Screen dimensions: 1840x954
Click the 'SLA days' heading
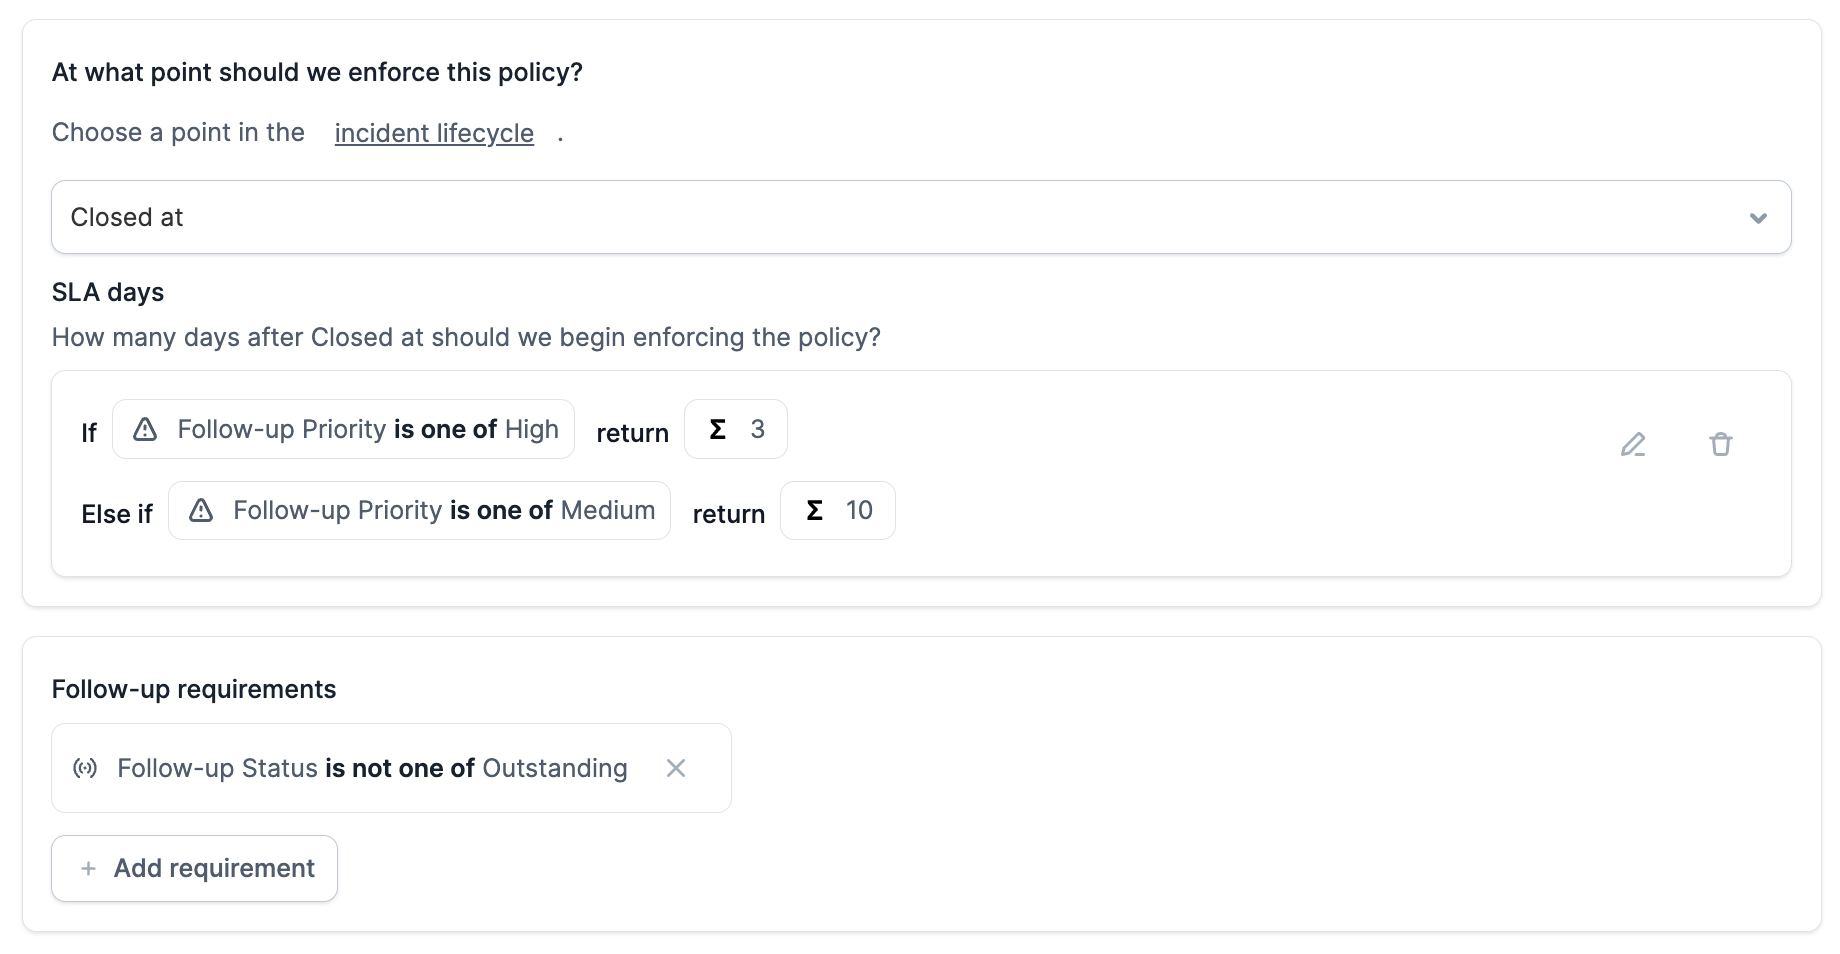(108, 292)
